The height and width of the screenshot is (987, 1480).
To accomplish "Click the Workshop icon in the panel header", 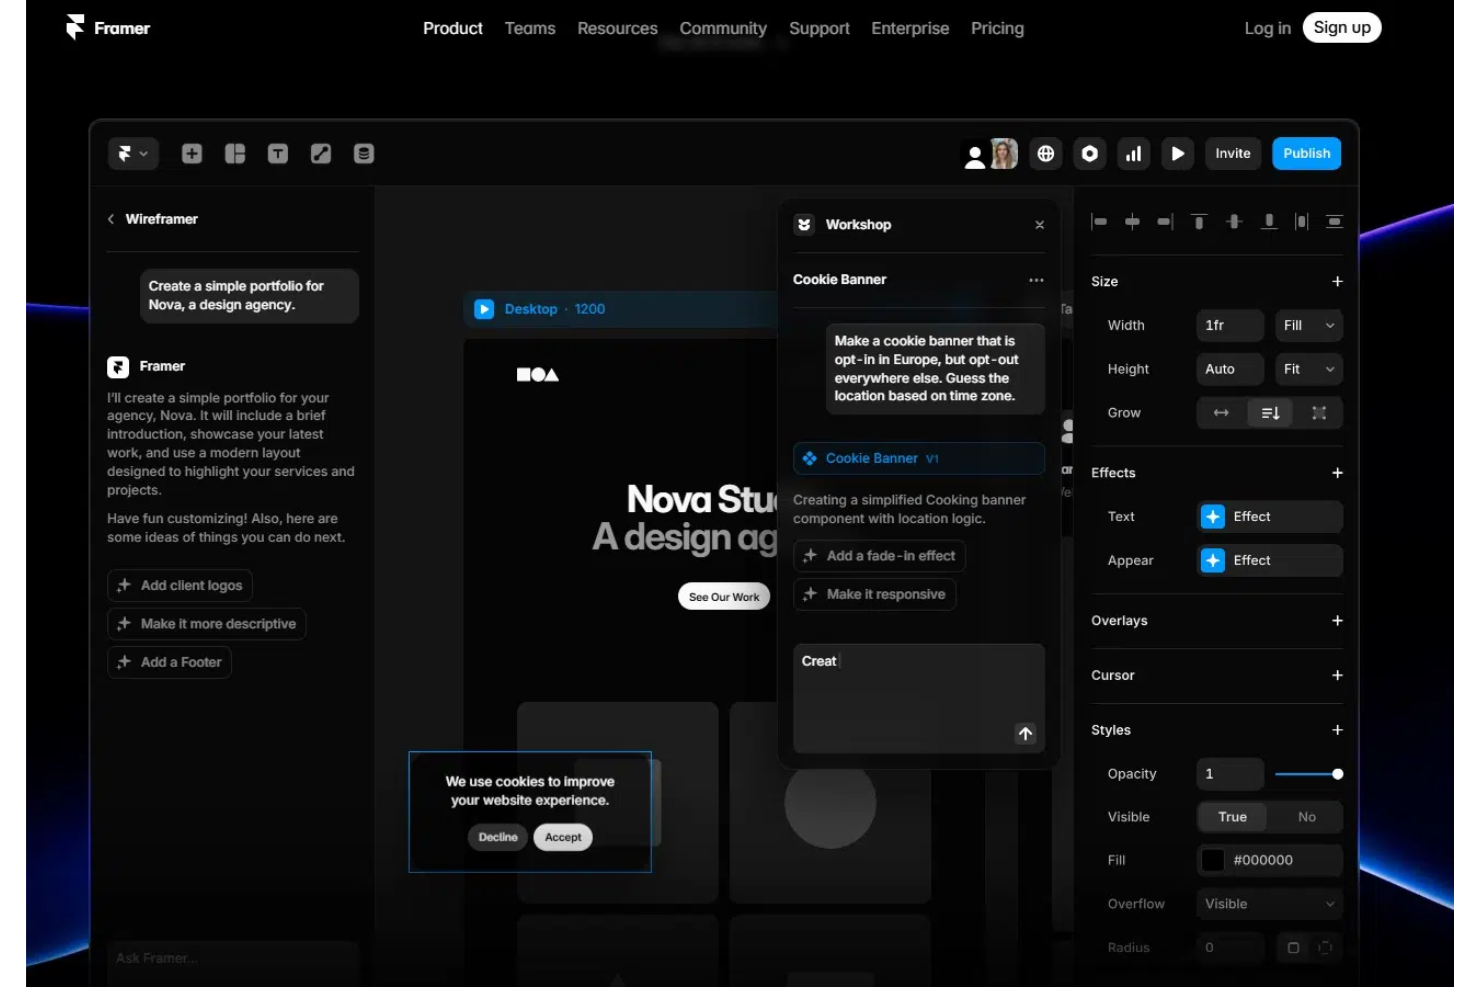I will click(804, 225).
